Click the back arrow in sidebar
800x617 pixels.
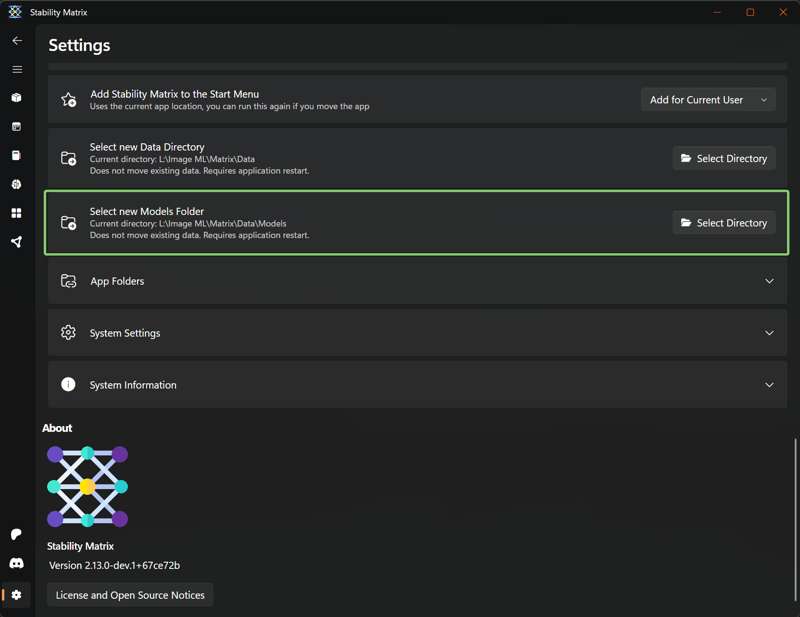(x=17, y=41)
